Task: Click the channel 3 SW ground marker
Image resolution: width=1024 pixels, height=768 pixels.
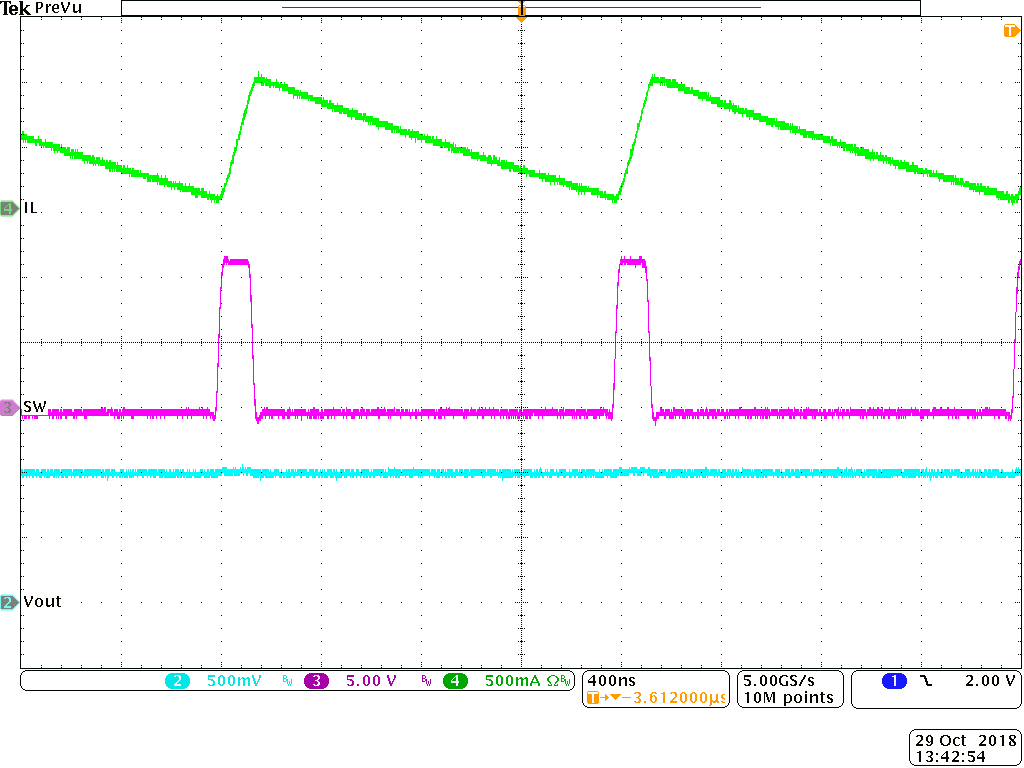Action: (x=9, y=408)
